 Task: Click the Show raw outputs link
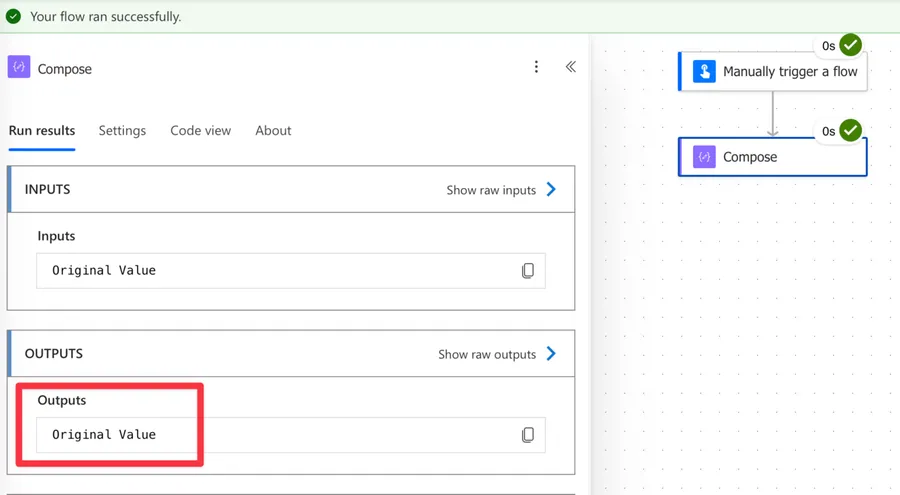(x=487, y=354)
